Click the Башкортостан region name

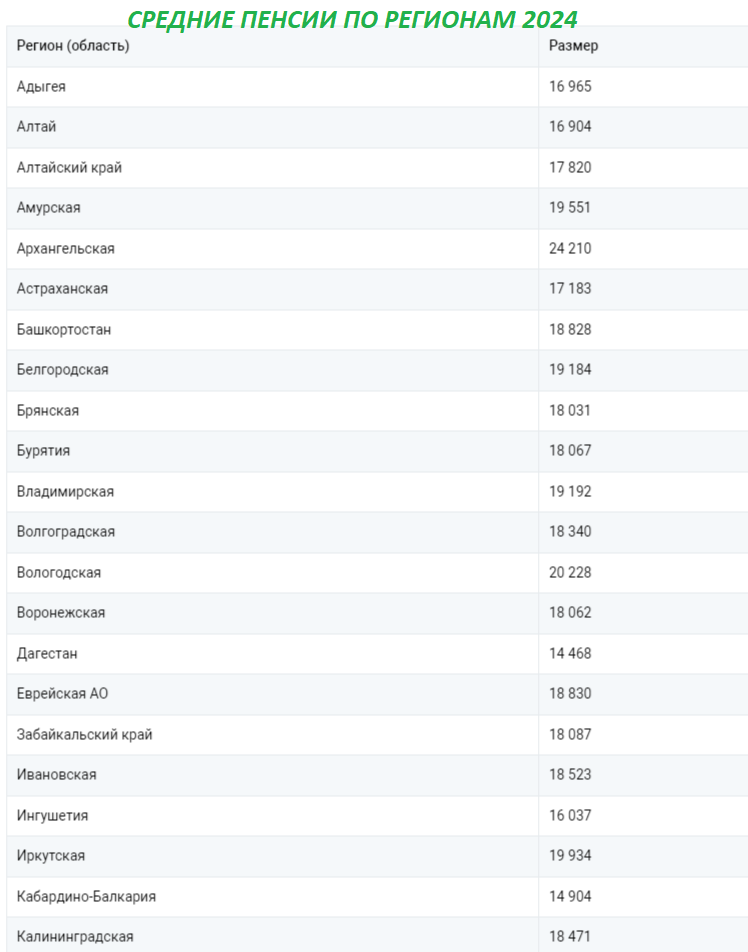64,330
